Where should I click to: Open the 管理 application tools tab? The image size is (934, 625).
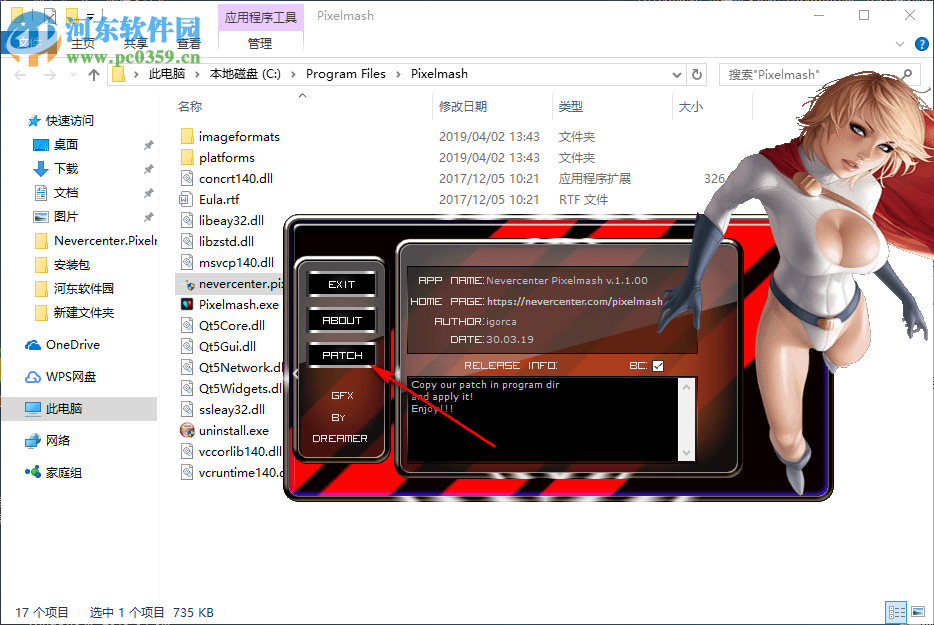pyautogui.click(x=260, y=43)
